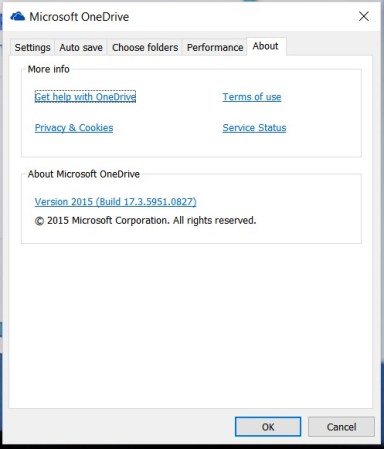Click the About Microsoft OneDrive group label
The height and width of the screenshot is (449, 384).
(x=84, y=174)
